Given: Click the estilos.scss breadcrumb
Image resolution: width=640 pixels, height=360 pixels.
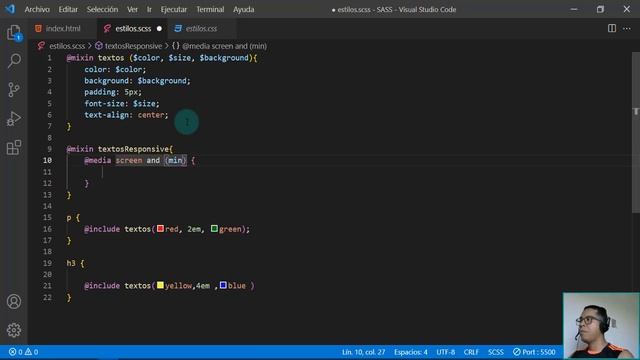Looking at the screenshot, I should tap(67, 46).
